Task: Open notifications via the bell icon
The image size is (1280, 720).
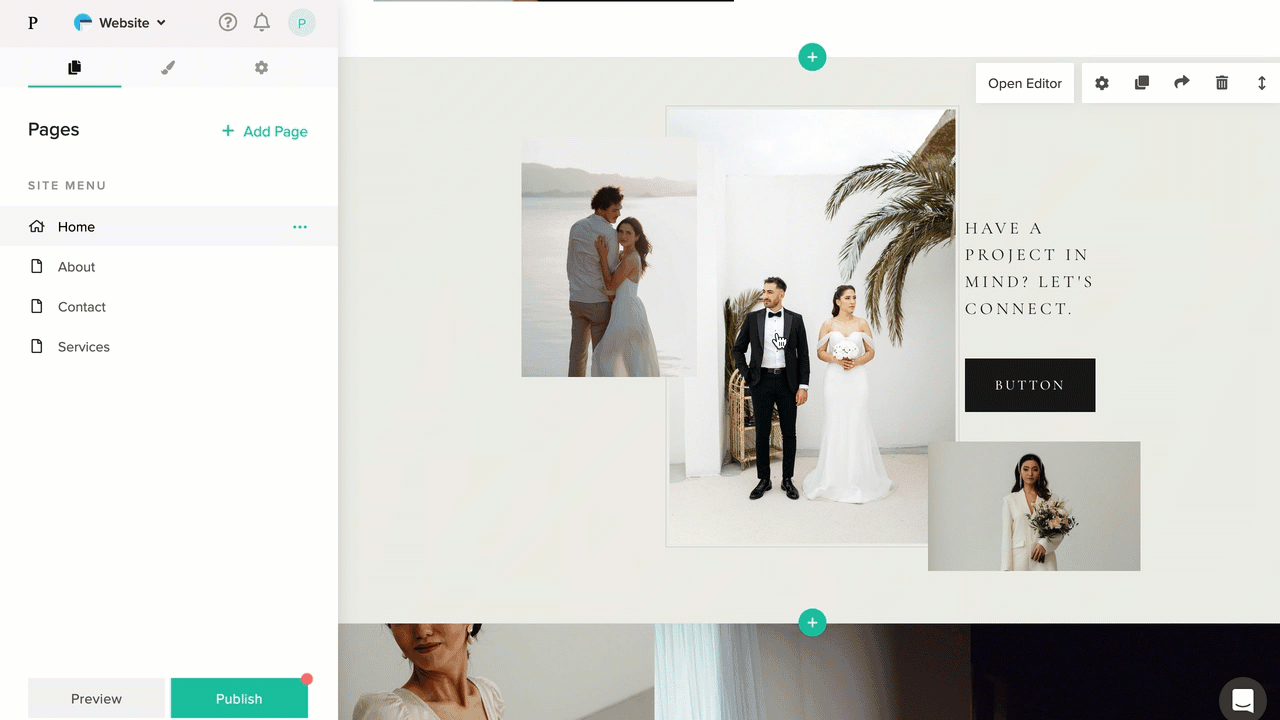Action: 261,22
